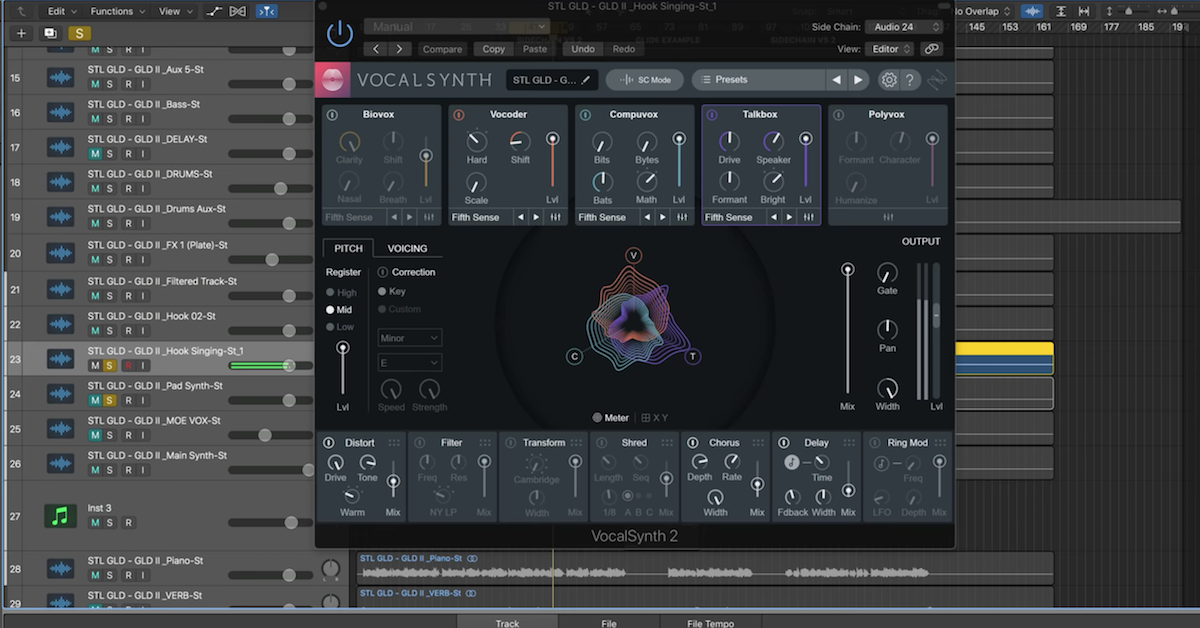Enable the Polyvox module power toggle
The height and width of the screenshot is (628, 1200).
(x=838, y=115)
